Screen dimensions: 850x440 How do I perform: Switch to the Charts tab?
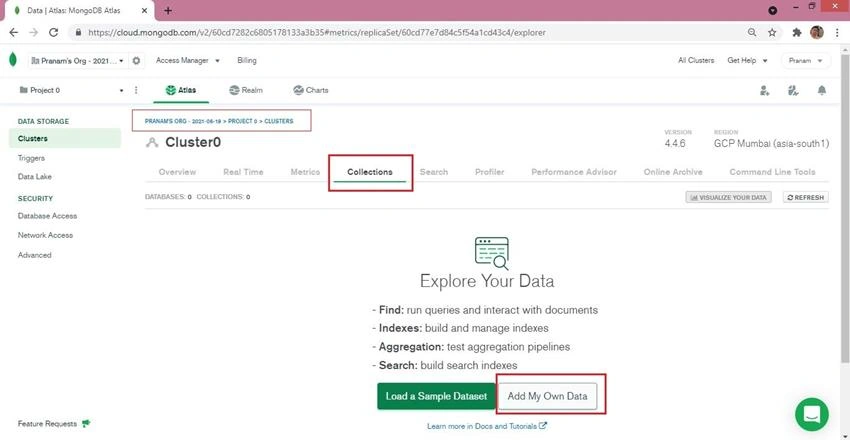coord(311,90)
